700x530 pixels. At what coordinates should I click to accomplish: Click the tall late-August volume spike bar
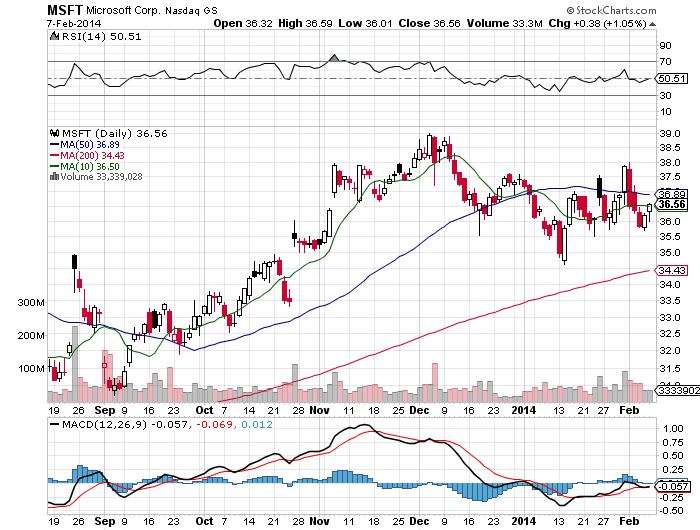pyautogui.click(x=75, y=364)
